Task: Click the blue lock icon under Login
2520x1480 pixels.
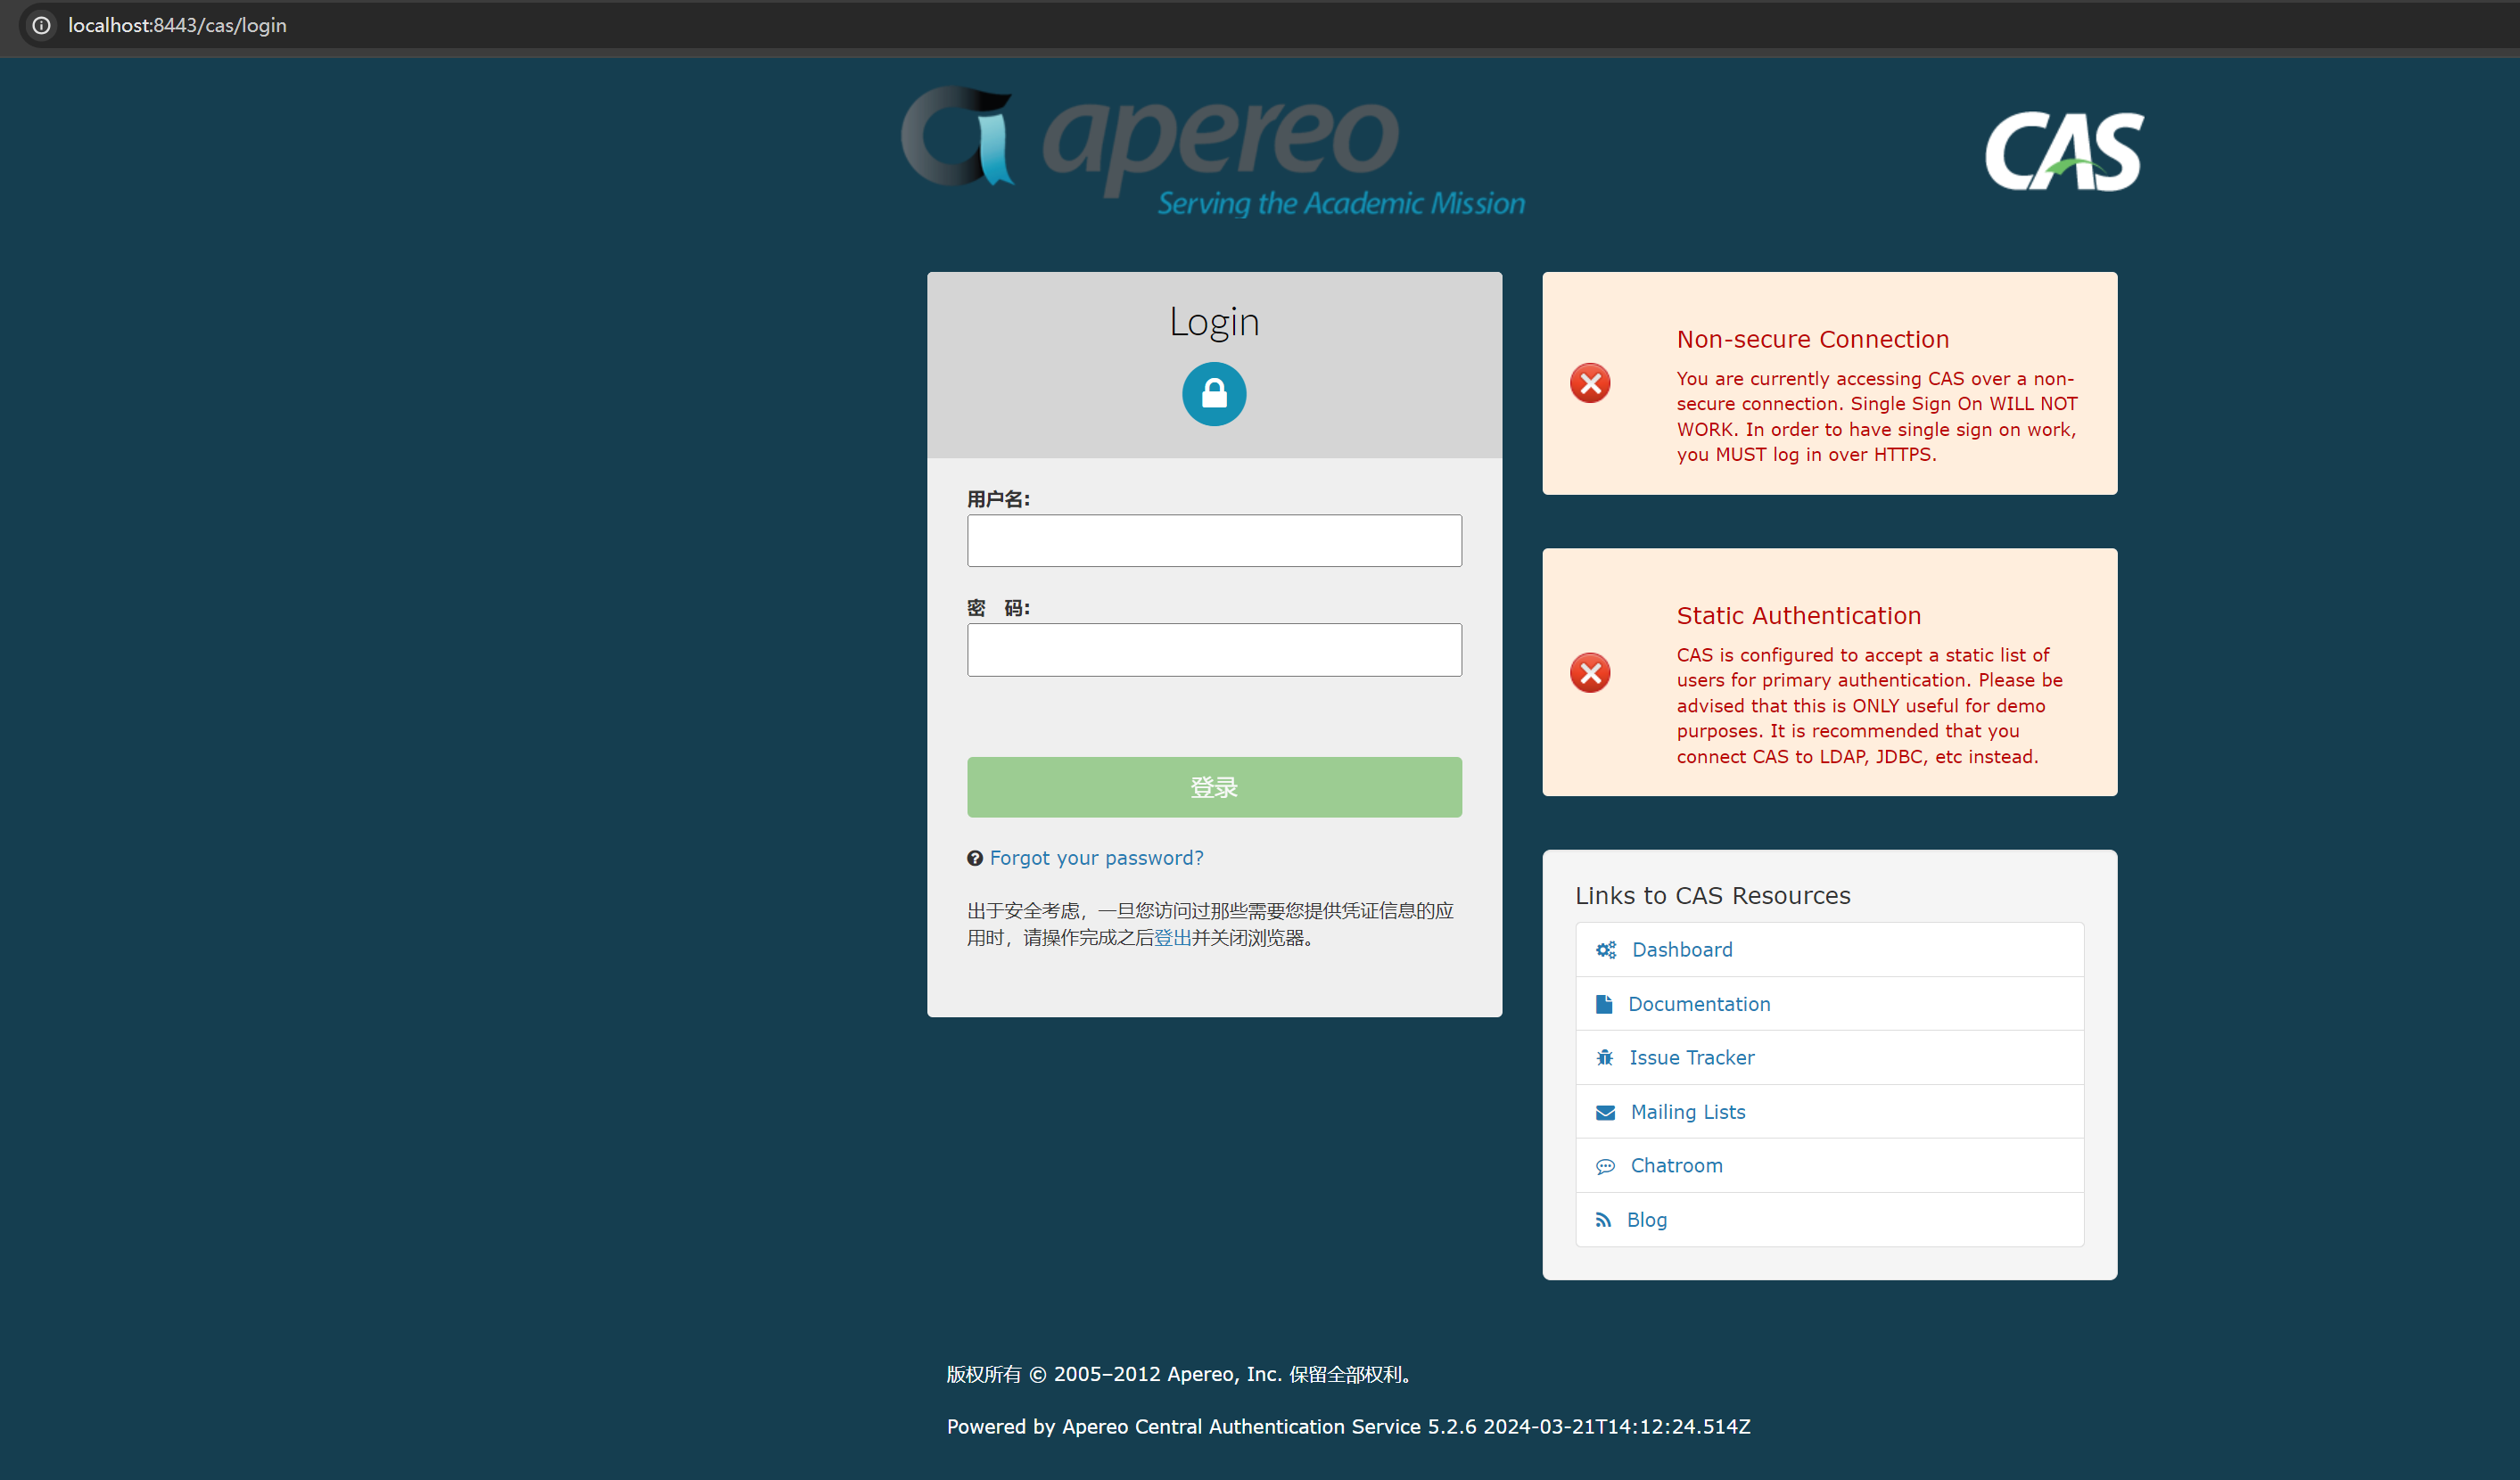Action: pyautogui.click(x=1214, y=394)
